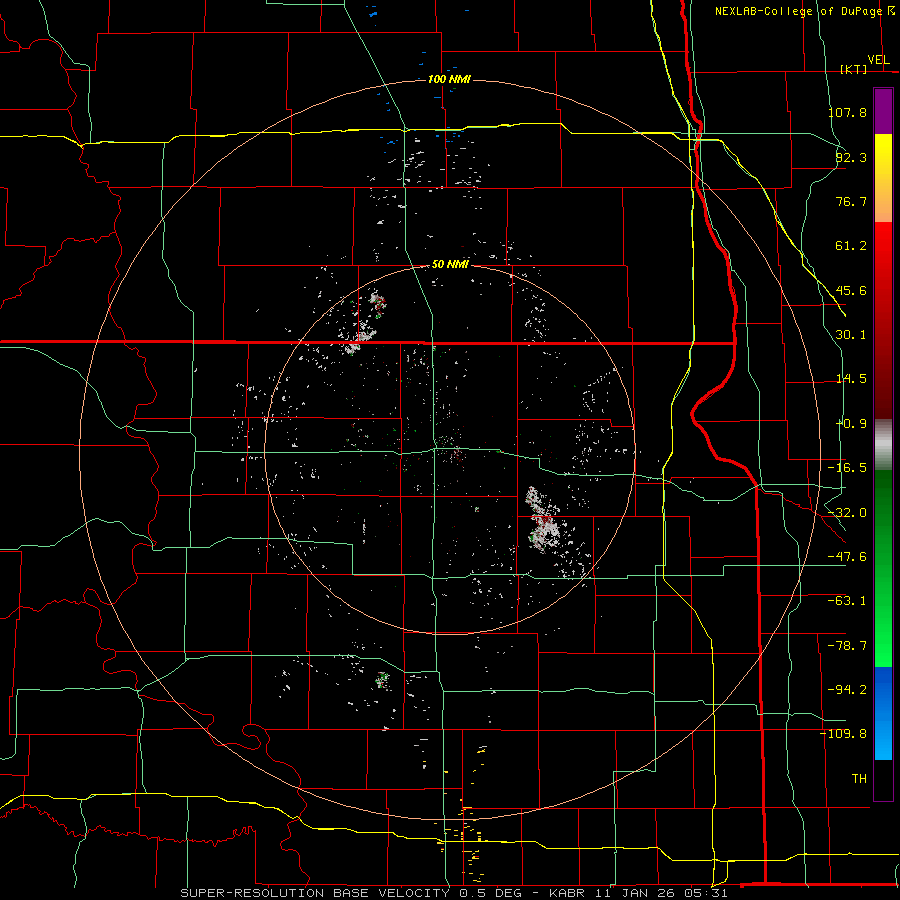This screenshot has width=900, height=900.
Task: Pick the yellow-orange segment of the color bar
Action: [883, 178]
